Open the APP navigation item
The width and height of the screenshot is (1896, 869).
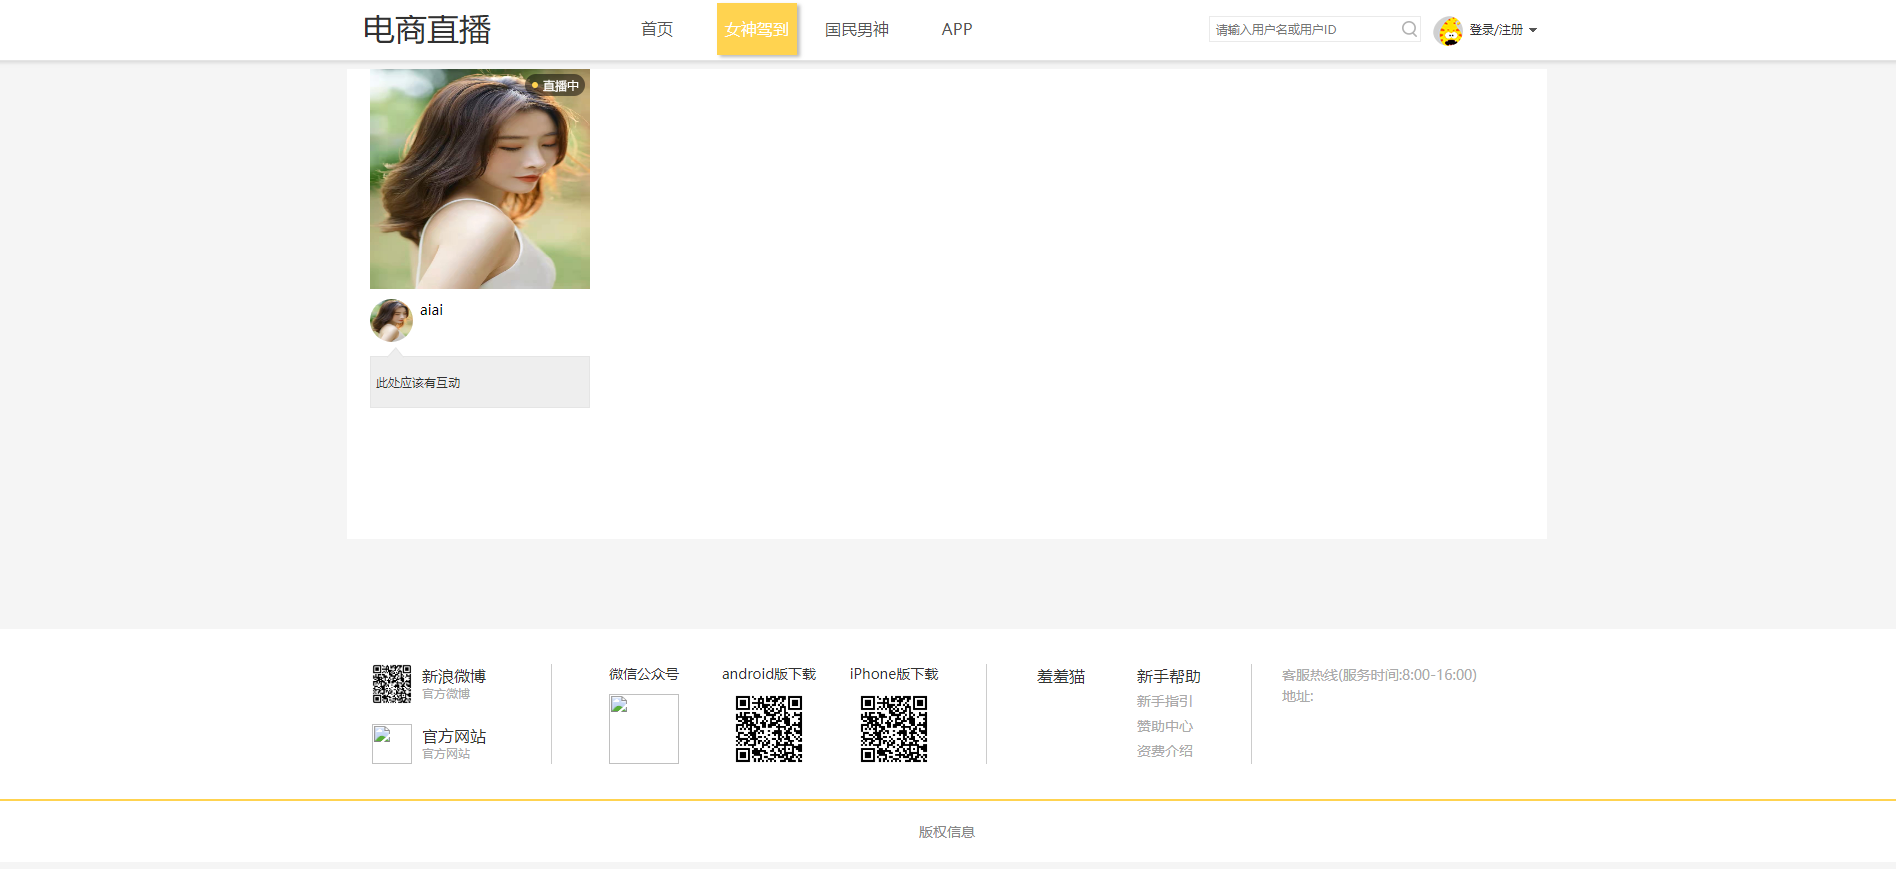pos(957,30)
